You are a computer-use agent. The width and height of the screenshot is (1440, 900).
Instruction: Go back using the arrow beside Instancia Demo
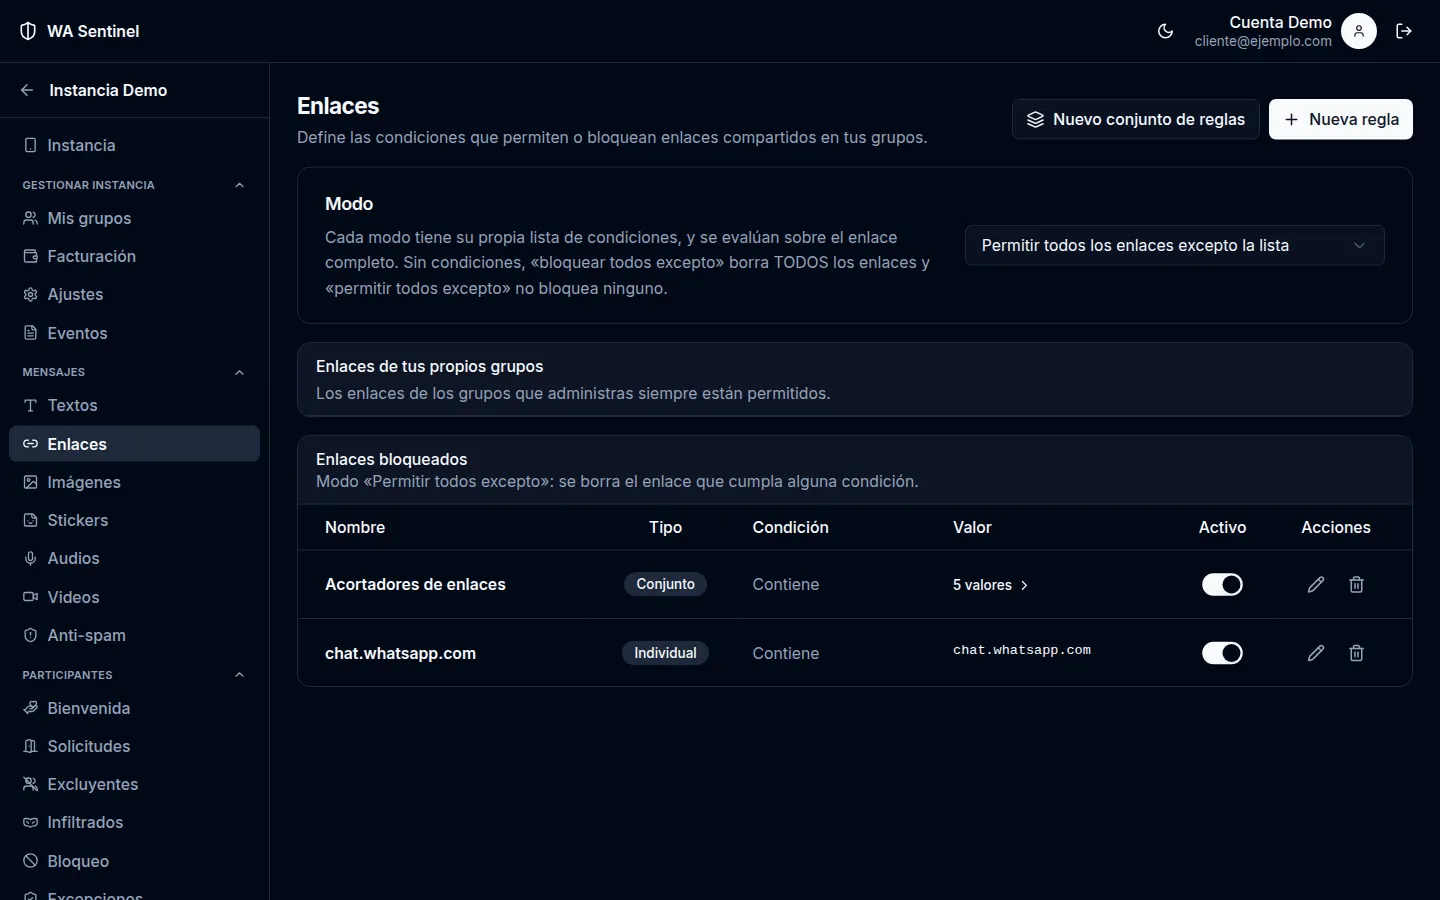click(x=27, y=90)
